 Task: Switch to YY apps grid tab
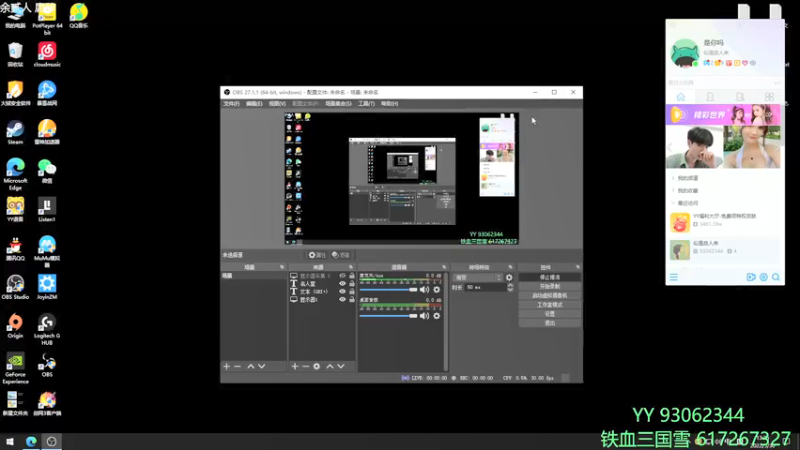[x=769, y=97]
